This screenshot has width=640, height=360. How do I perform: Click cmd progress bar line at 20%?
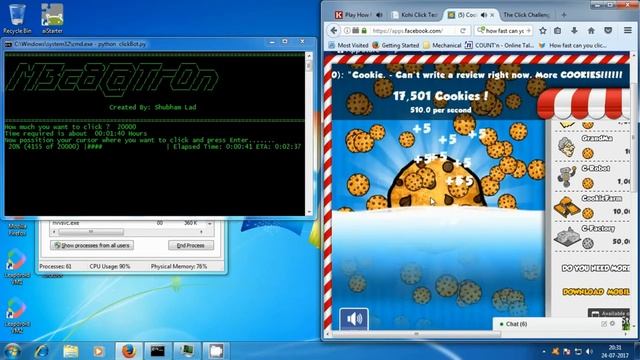click(x=154, y=147)
